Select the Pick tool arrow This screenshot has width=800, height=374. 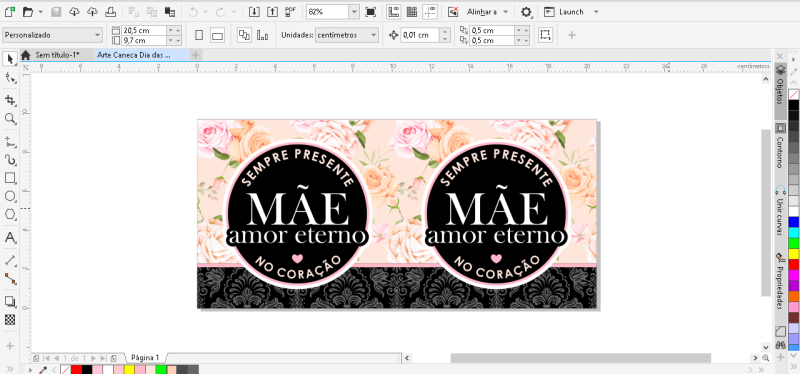pos(10,59)
